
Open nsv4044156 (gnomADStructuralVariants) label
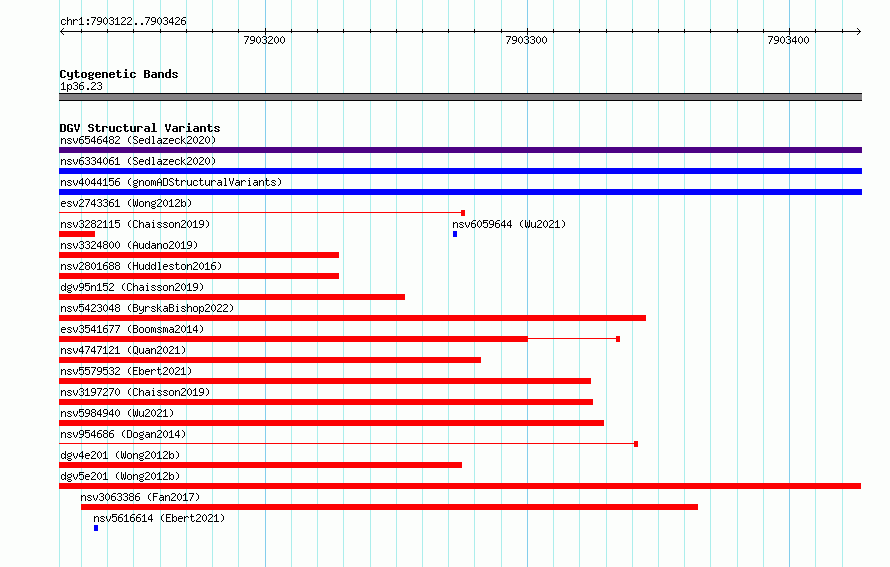(171, 182)
